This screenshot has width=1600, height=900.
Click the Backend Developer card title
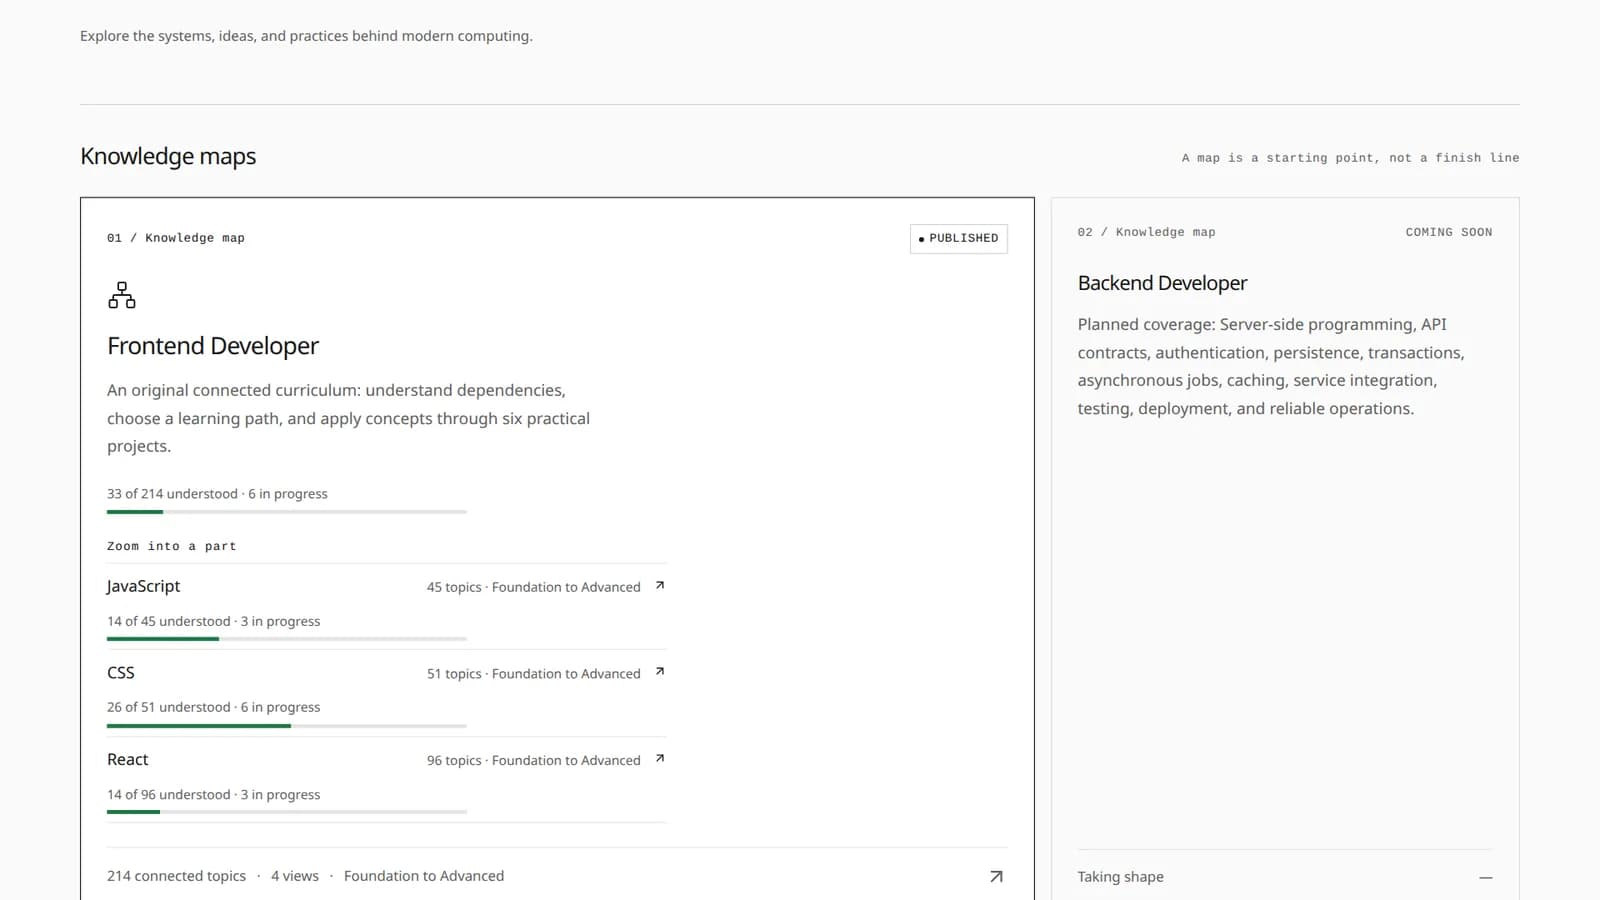pyautogui.click(x=1162, y=283)
